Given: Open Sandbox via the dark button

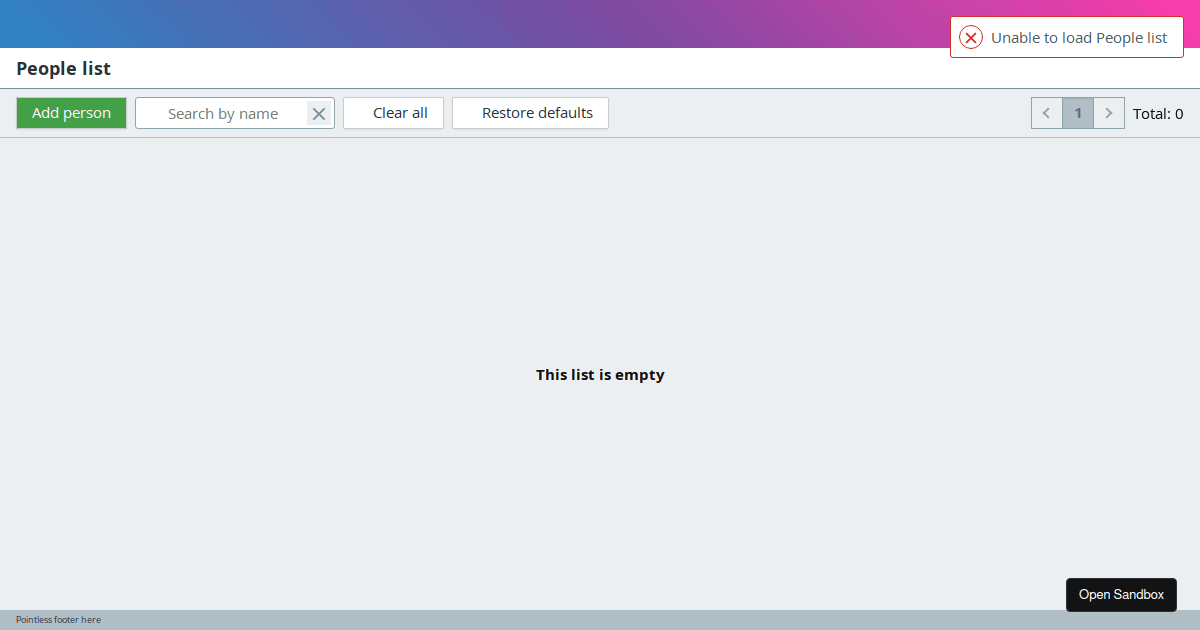Looking at the screenshot, I should point(1121,594).
